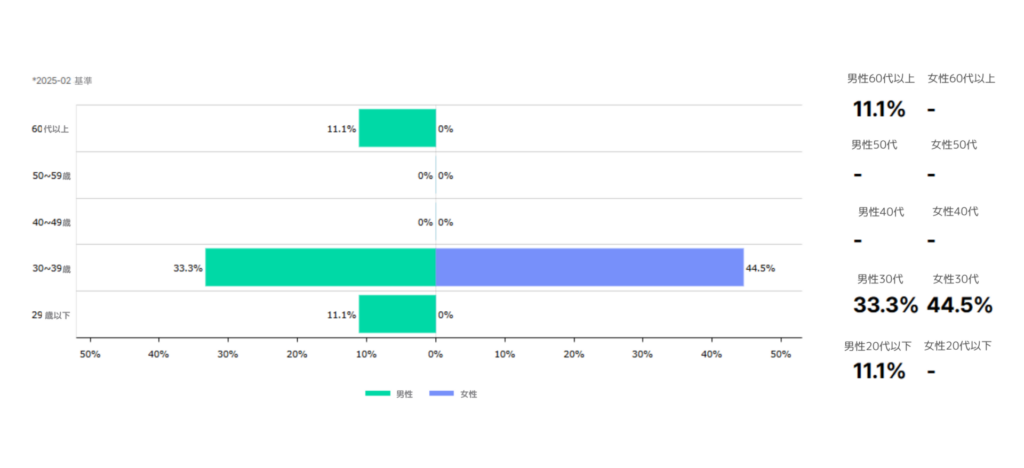Click the 男性30代 stat value 33.3%
The image size is (1024, 468).
885,305
